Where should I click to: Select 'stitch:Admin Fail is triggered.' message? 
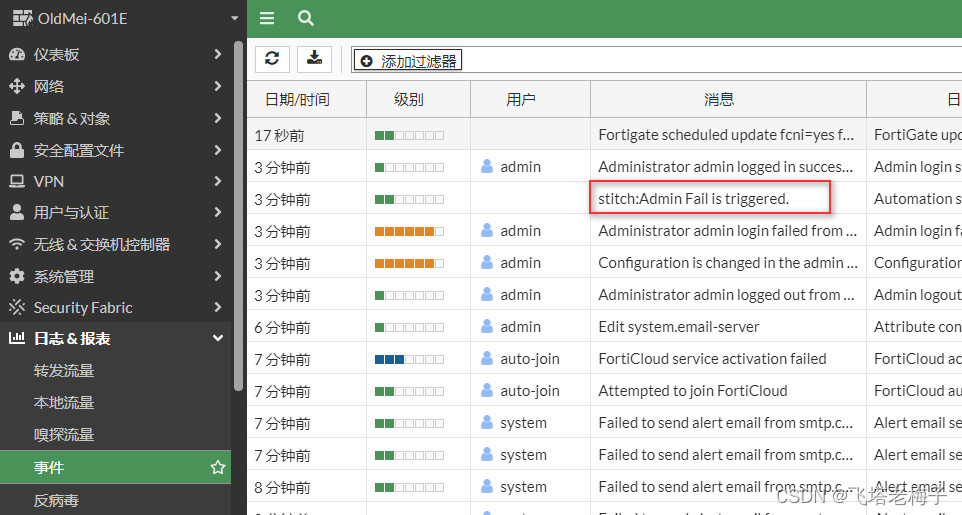click(x=693, y=199)
